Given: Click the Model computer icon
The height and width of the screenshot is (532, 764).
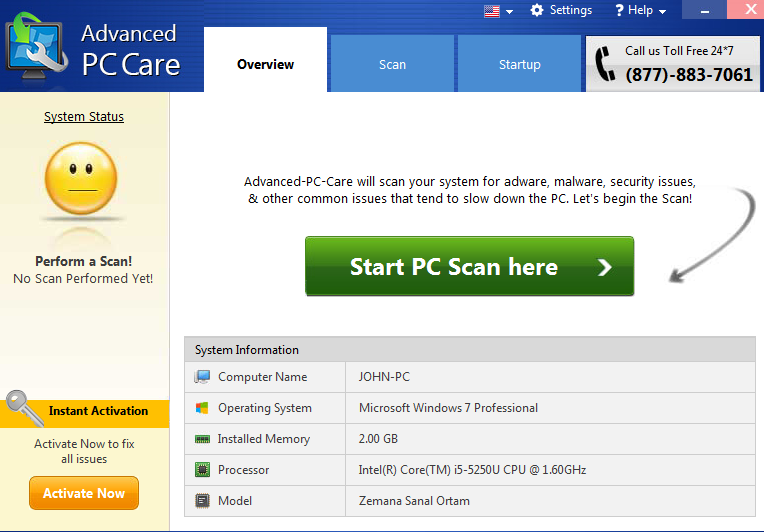Looking at the screenshot, I should click(x=202, y=501).
